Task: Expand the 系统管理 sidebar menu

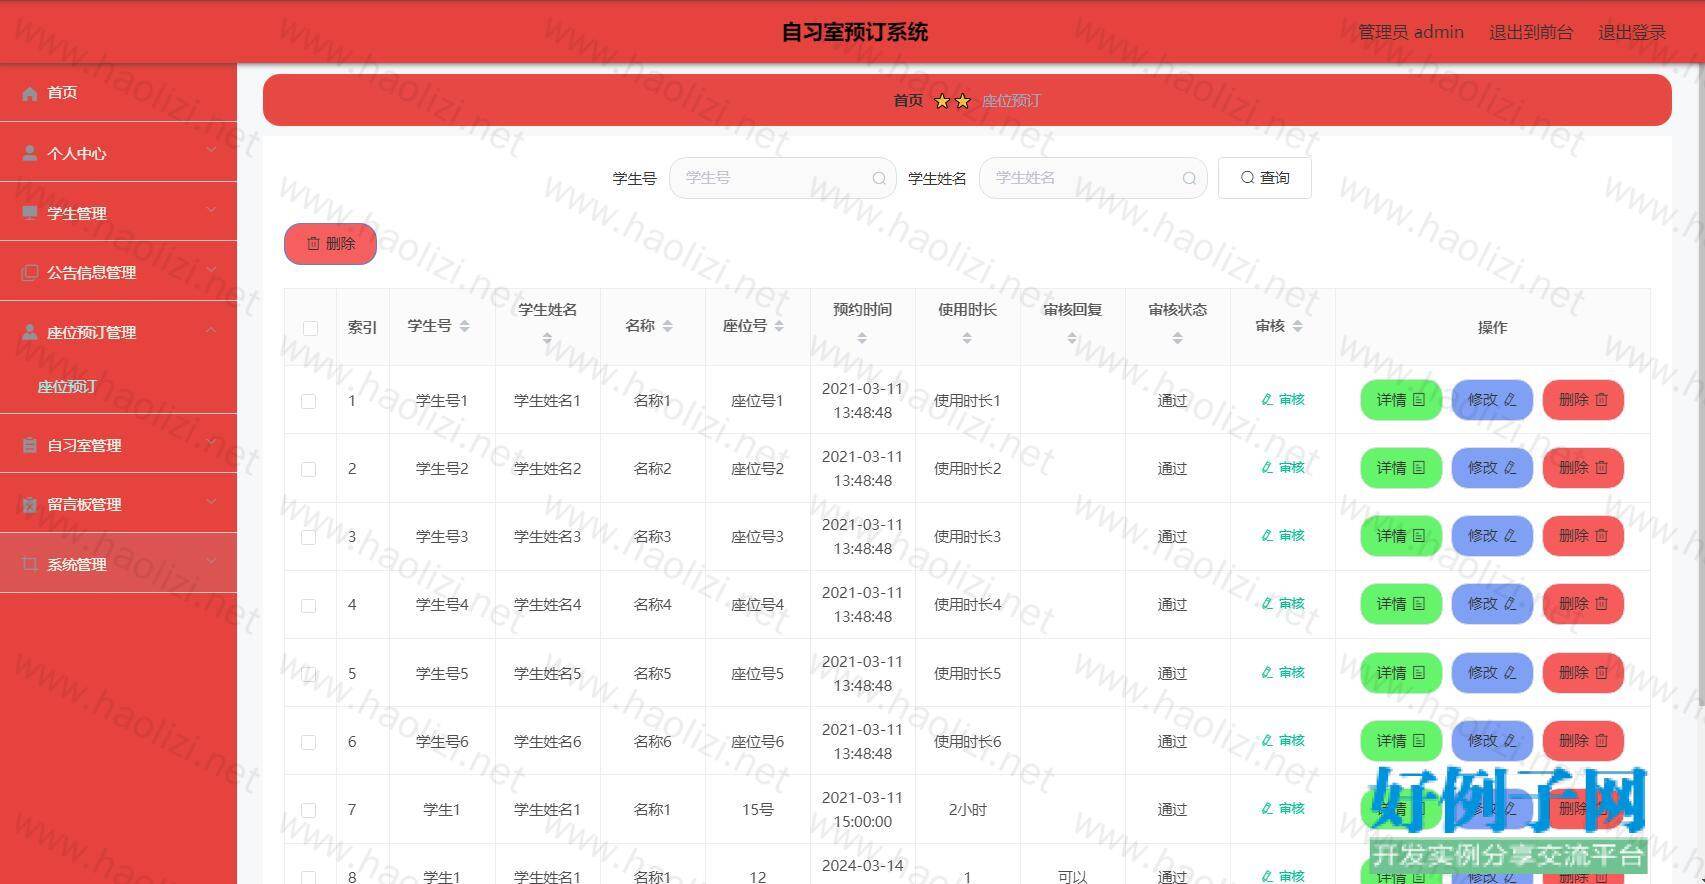Action: [118, 564]
